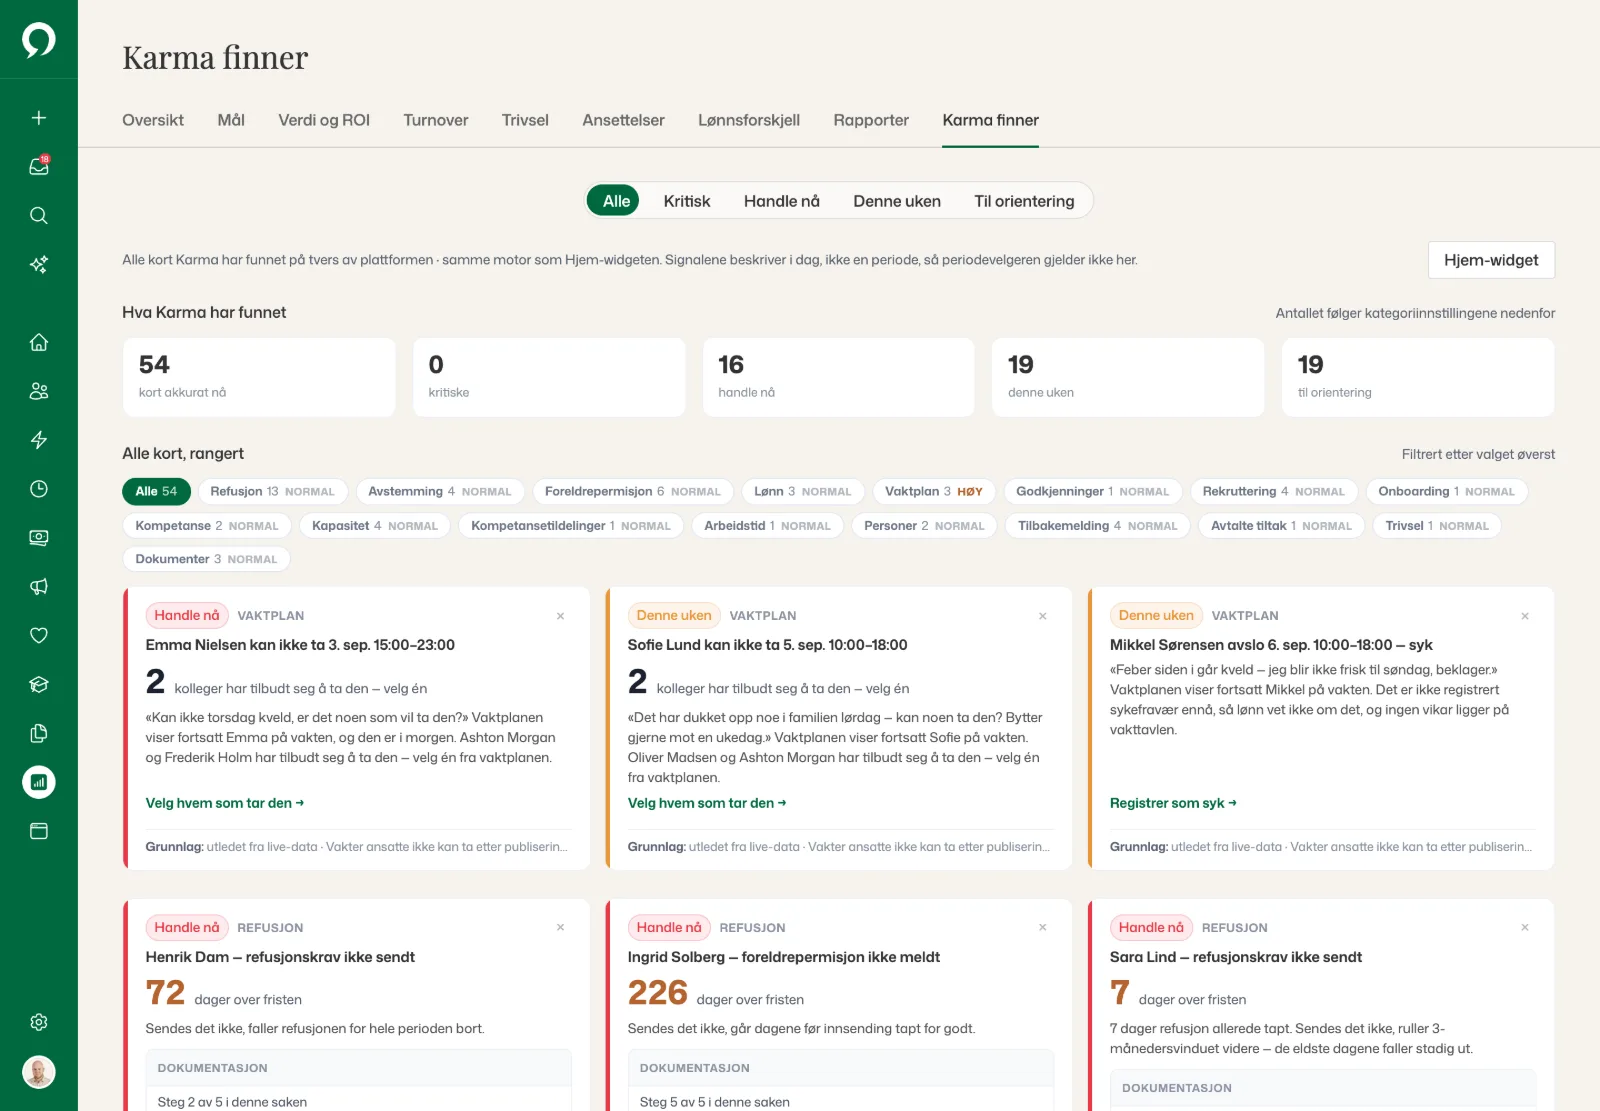Click the plus icon in the sidebar
Viewport: 1600px width, 1111px height.
39,118
